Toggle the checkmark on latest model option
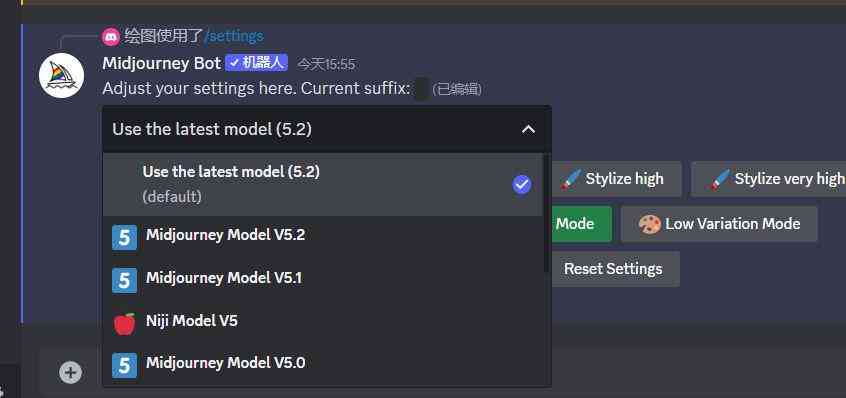Image resolution: width=846 pixels, height=398 pixels. pyautogui.click(x=522, y=185)
